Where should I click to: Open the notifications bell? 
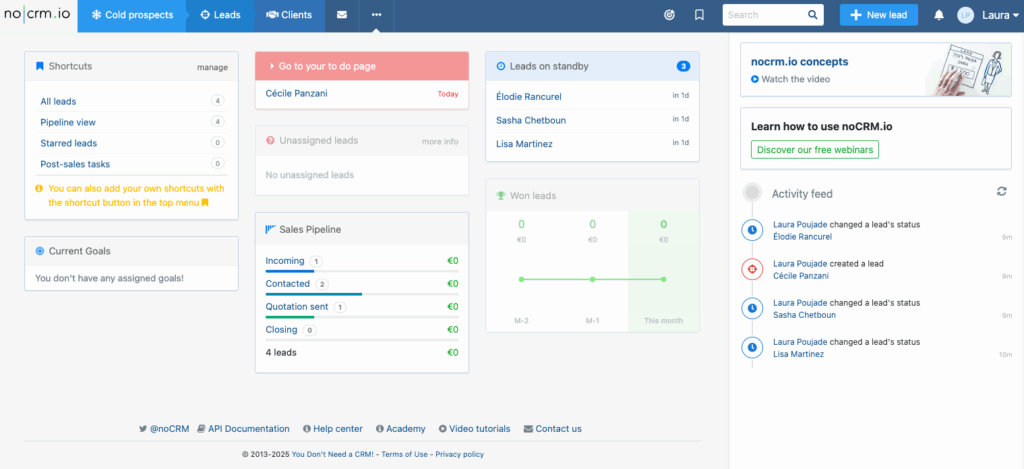pos(938,15)
